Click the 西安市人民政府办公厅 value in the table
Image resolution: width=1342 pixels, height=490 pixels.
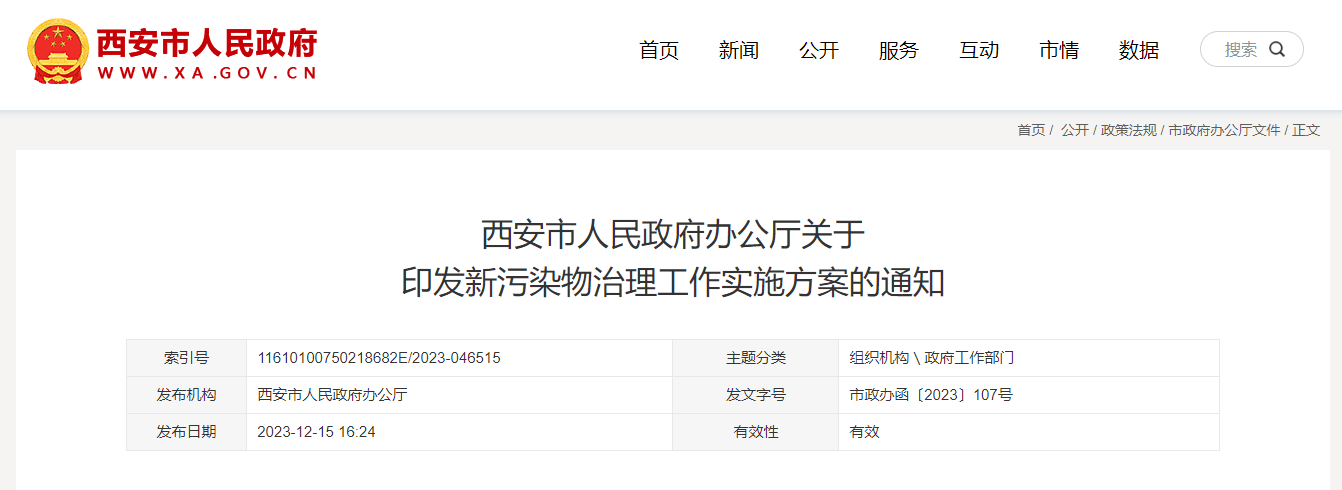coord(332,395)
